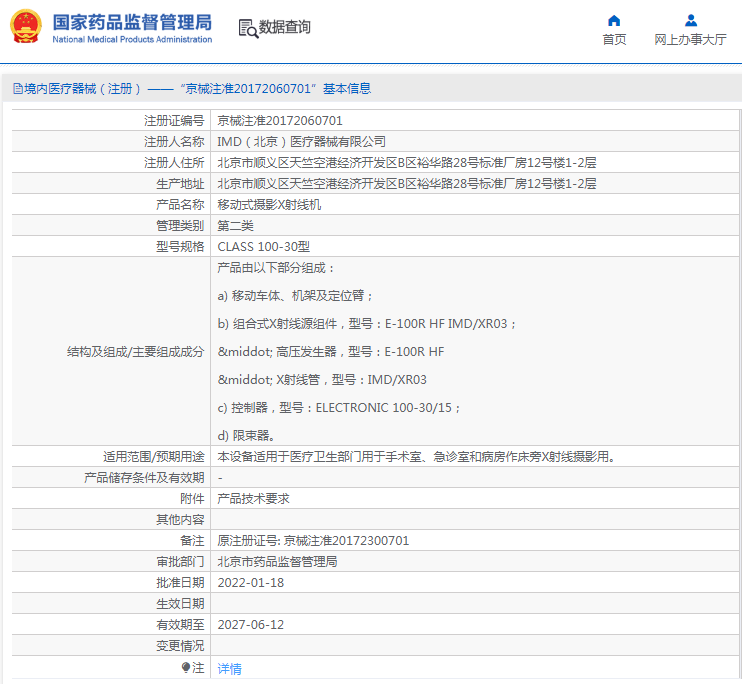Click the lightbulb icon beside 注
The height and width of the screenshot is (684, 742).
pos(186,667)
